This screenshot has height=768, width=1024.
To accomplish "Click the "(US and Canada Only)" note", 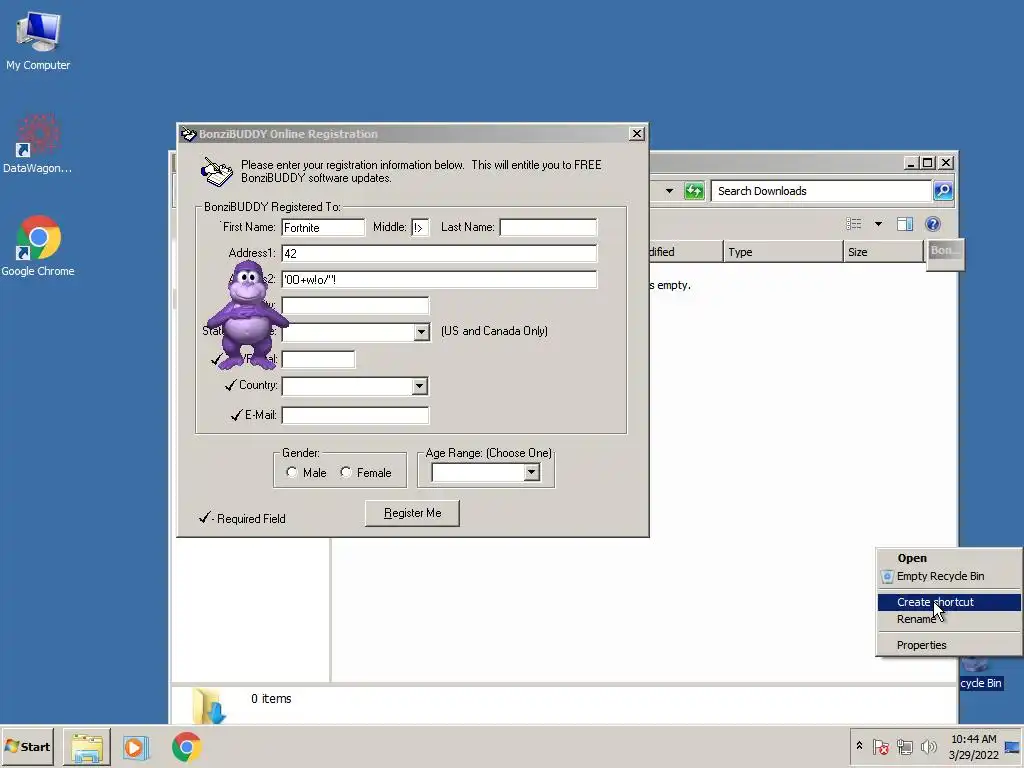I will (x=494, y=331).
